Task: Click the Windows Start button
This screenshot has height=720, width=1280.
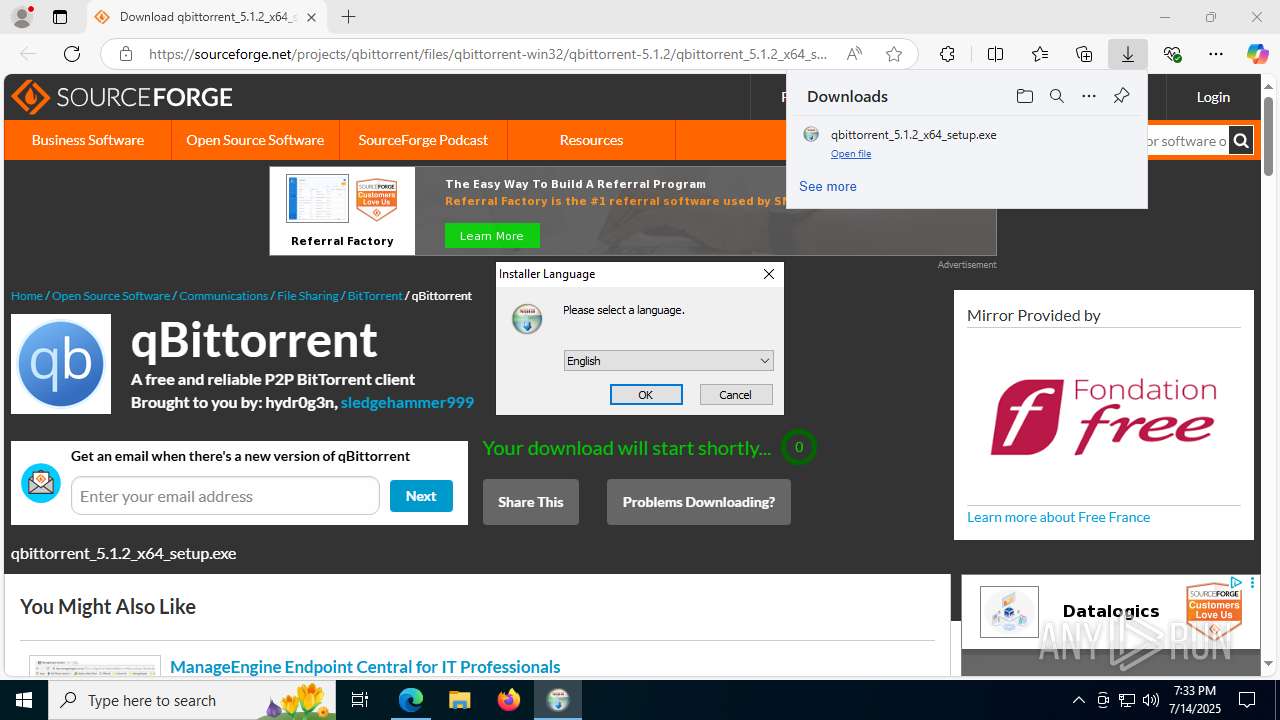Action: [x=24, y=700]
